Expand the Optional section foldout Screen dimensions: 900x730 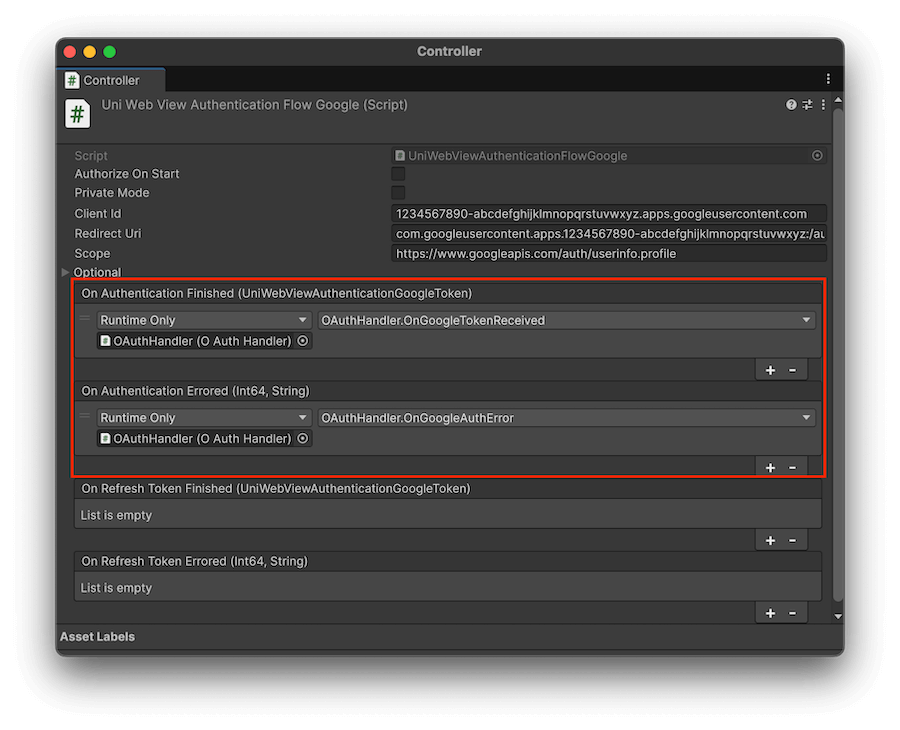(x=67, y=272)
